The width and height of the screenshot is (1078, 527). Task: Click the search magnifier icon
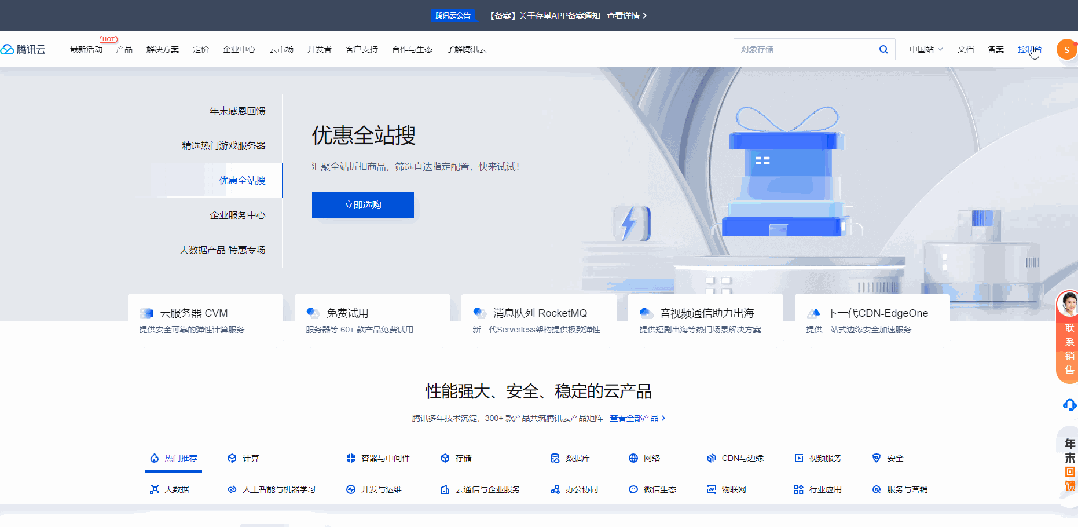tap(883, 49)
